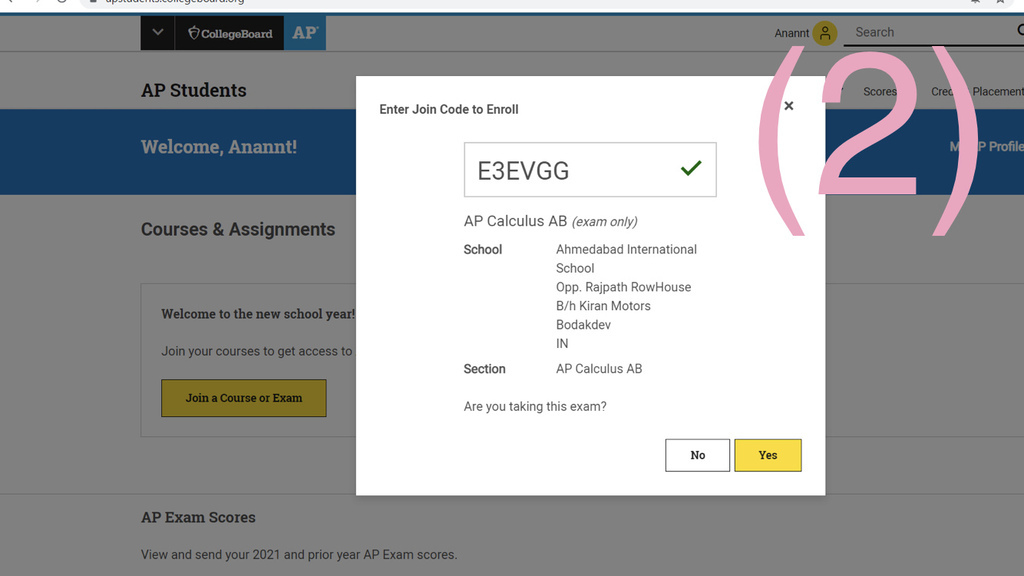The image size is (1024, 576).
Task: Click the AP logo in the header
Action: point(305,33)
